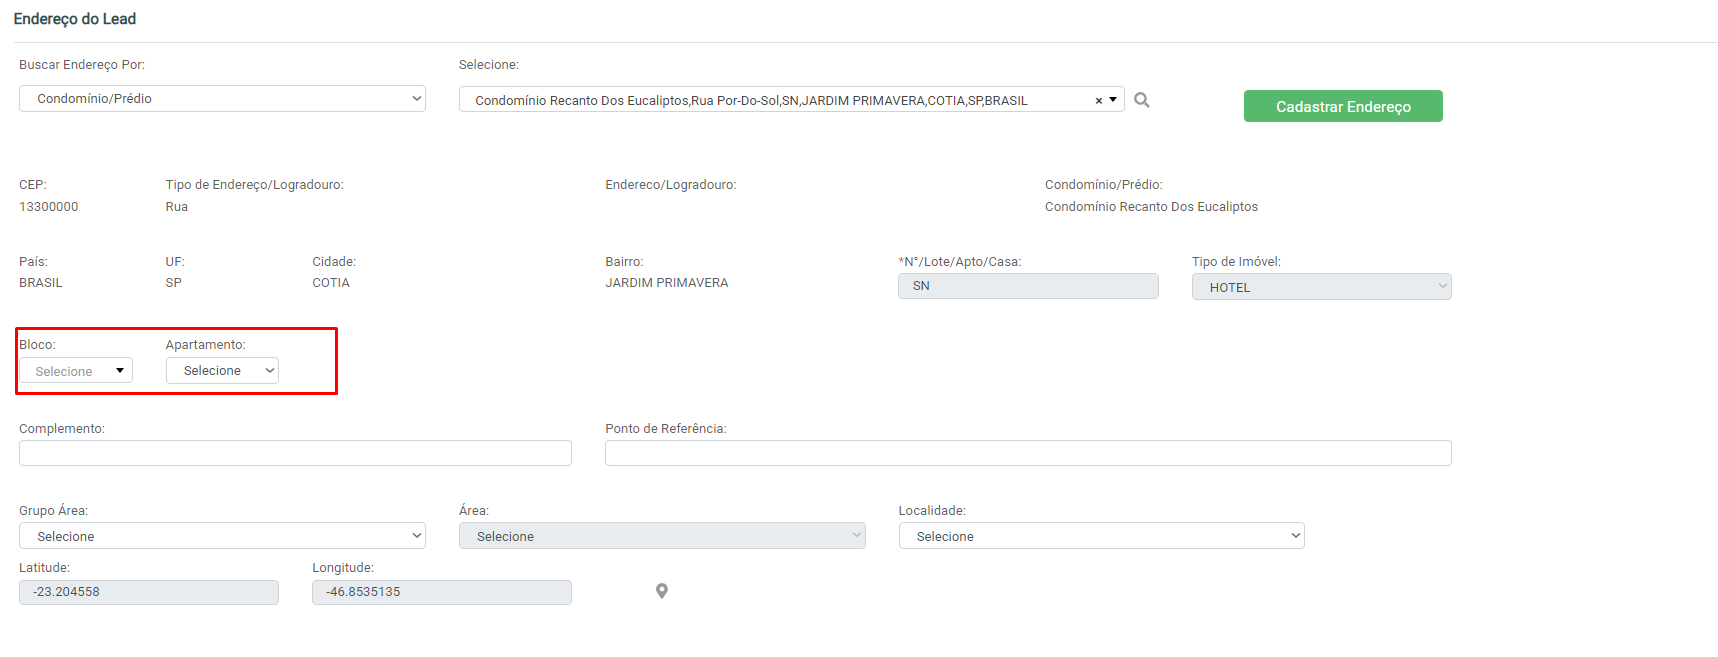Image resolution: width=1718 pixels, height=657 pixels.
Task: Open the Localidade dropdown
Action: [x=1101, y=536]
